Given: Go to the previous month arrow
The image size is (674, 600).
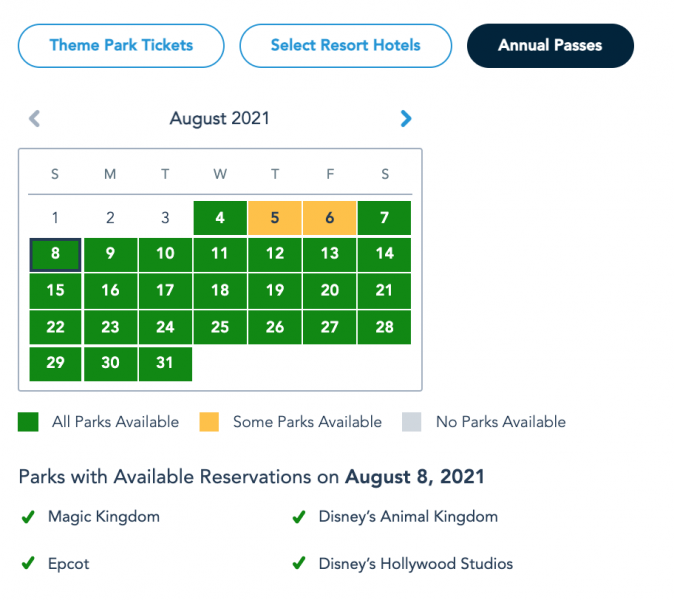Looking at the screenshot, I should coord(35,119).
